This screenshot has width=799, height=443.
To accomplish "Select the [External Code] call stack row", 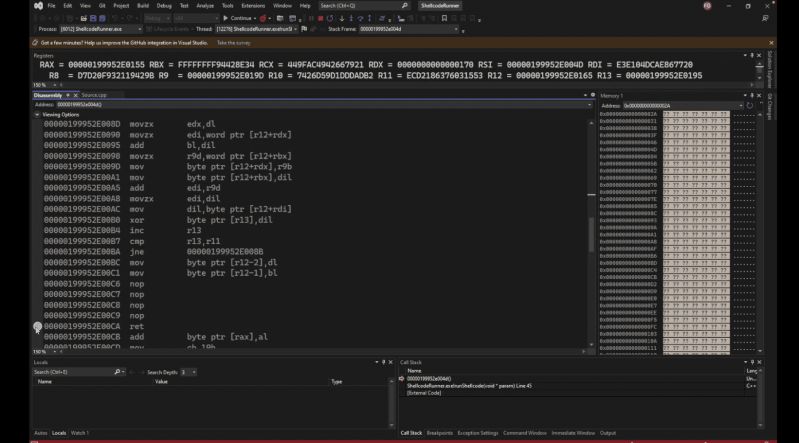I will coord(575,393).
